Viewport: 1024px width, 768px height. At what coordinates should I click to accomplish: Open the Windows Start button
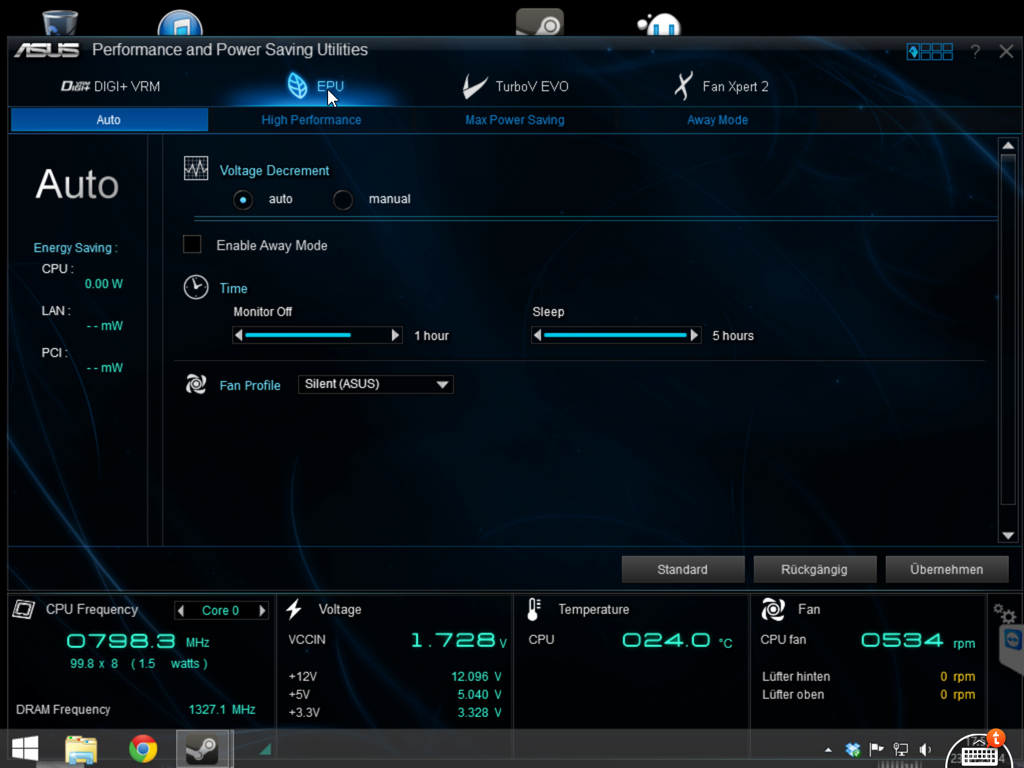[x=25, y=748]
